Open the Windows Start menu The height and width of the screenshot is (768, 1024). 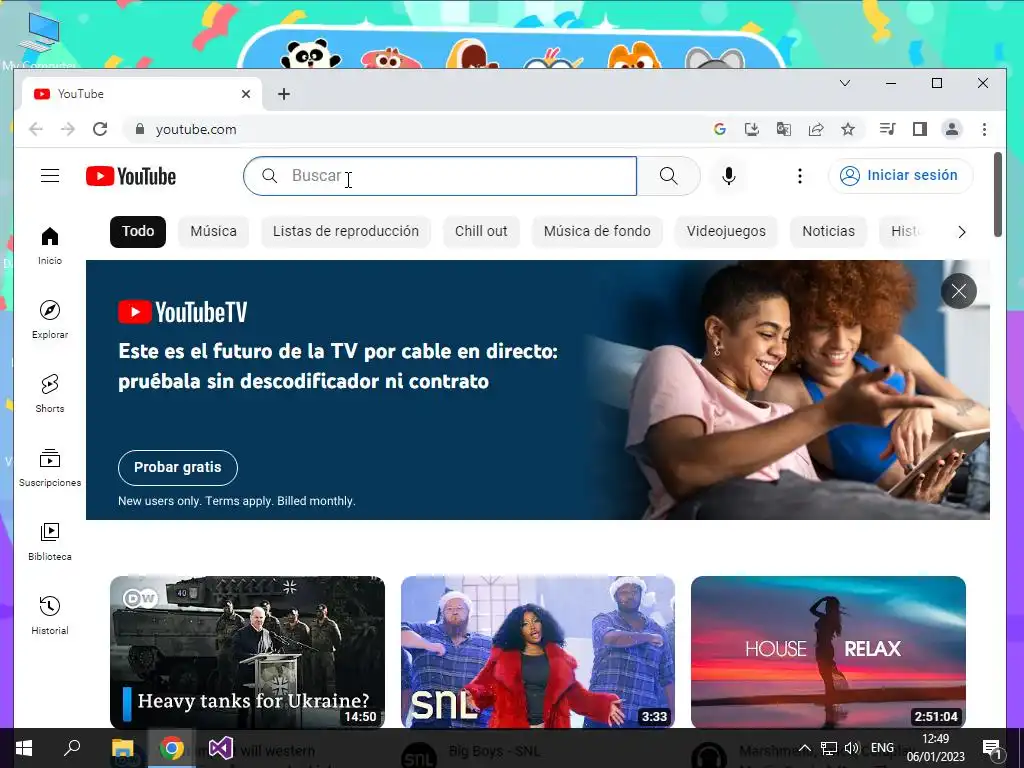(x=24, y=748)
